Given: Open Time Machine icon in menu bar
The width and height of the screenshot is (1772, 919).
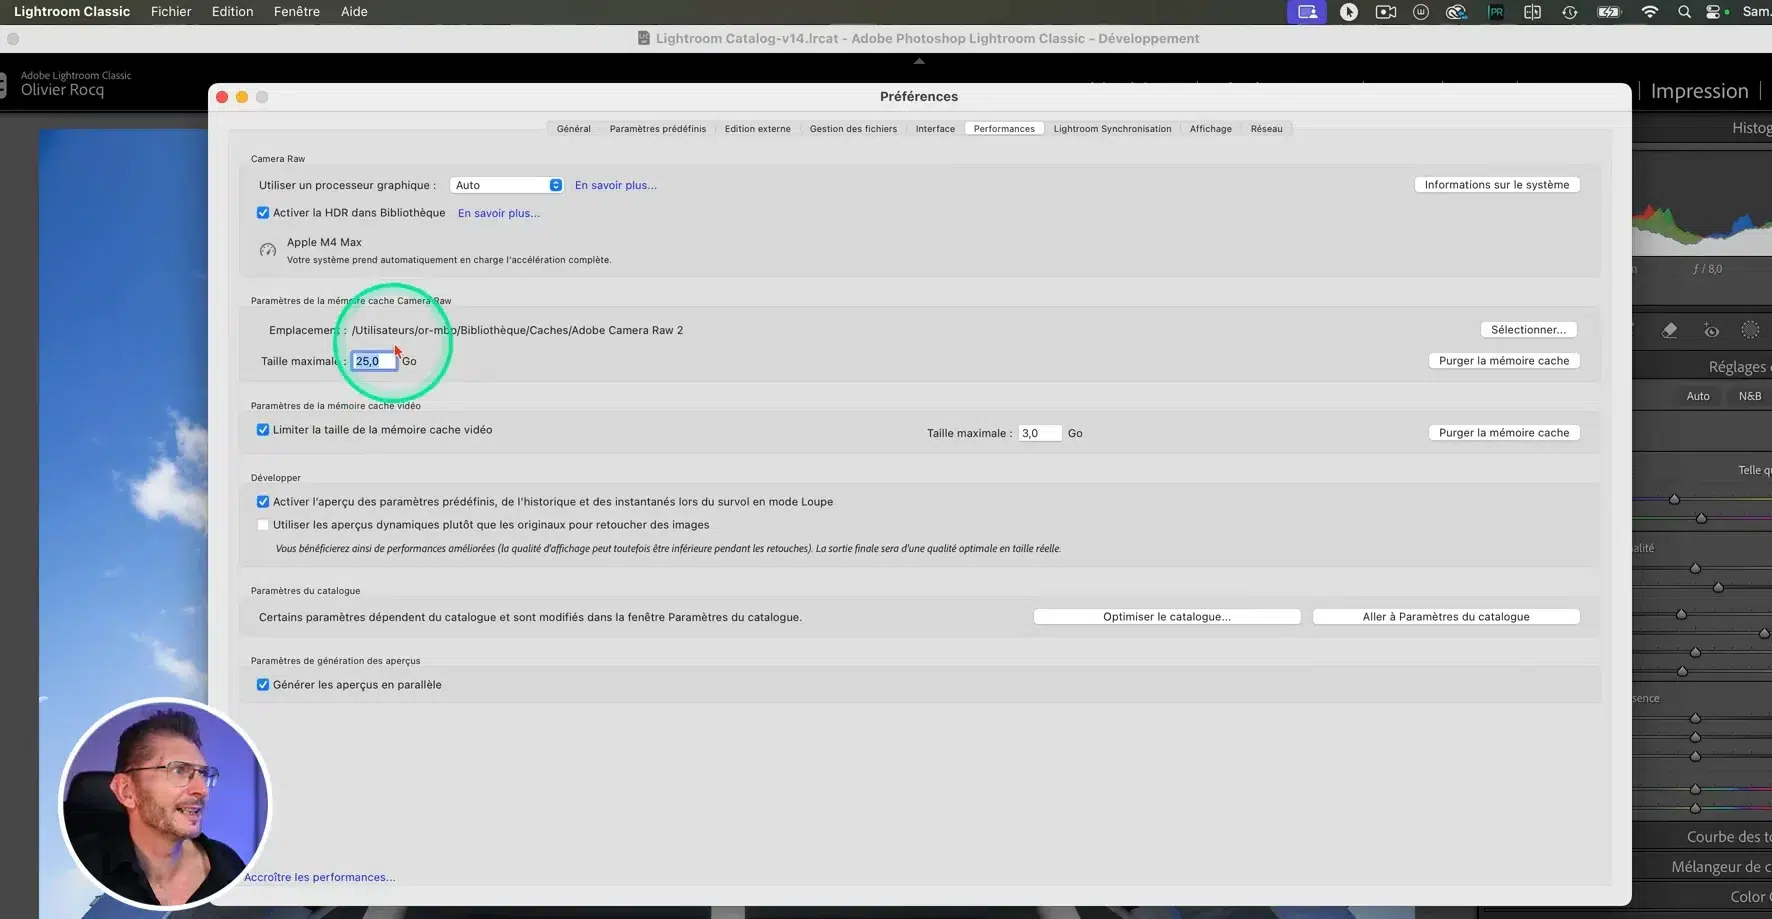Looking at the screenshot, I should point(1569,12).
